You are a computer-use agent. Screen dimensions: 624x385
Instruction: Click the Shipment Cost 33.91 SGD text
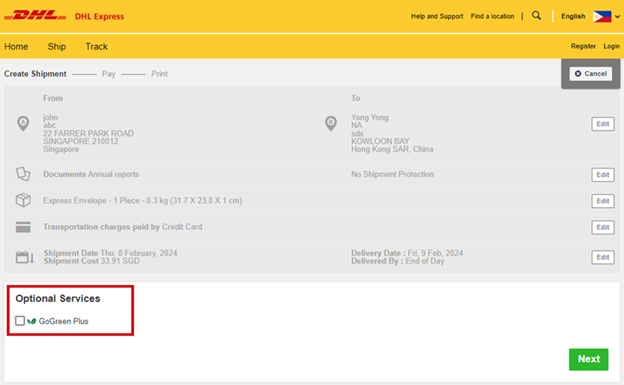click(x=92, y=261)
